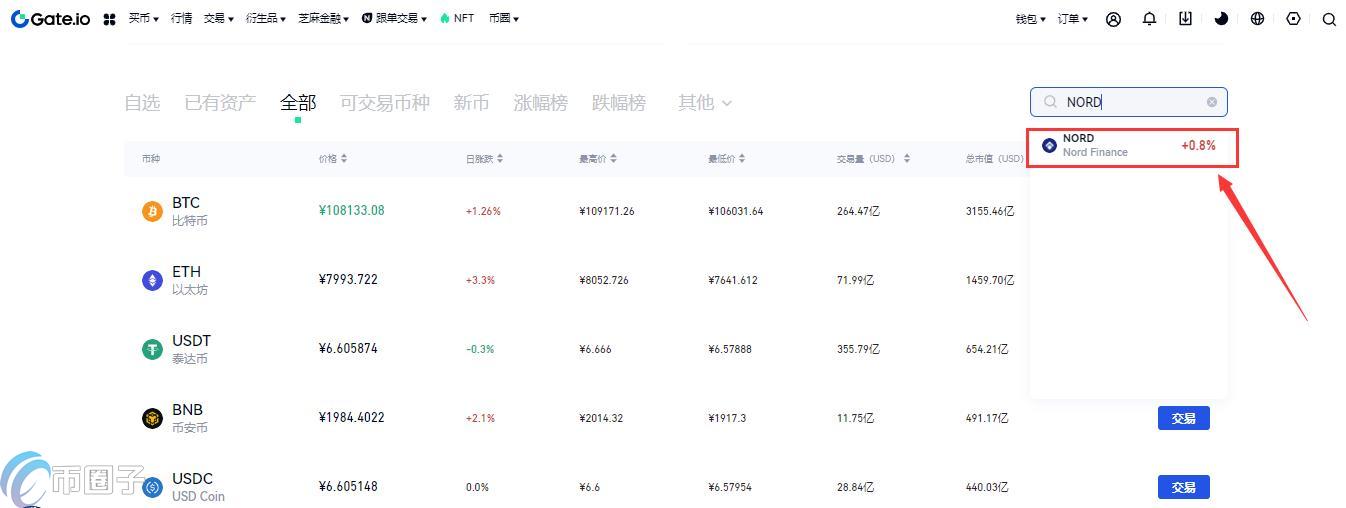Open the ETH 以太坊 coin name

[190, 280]
